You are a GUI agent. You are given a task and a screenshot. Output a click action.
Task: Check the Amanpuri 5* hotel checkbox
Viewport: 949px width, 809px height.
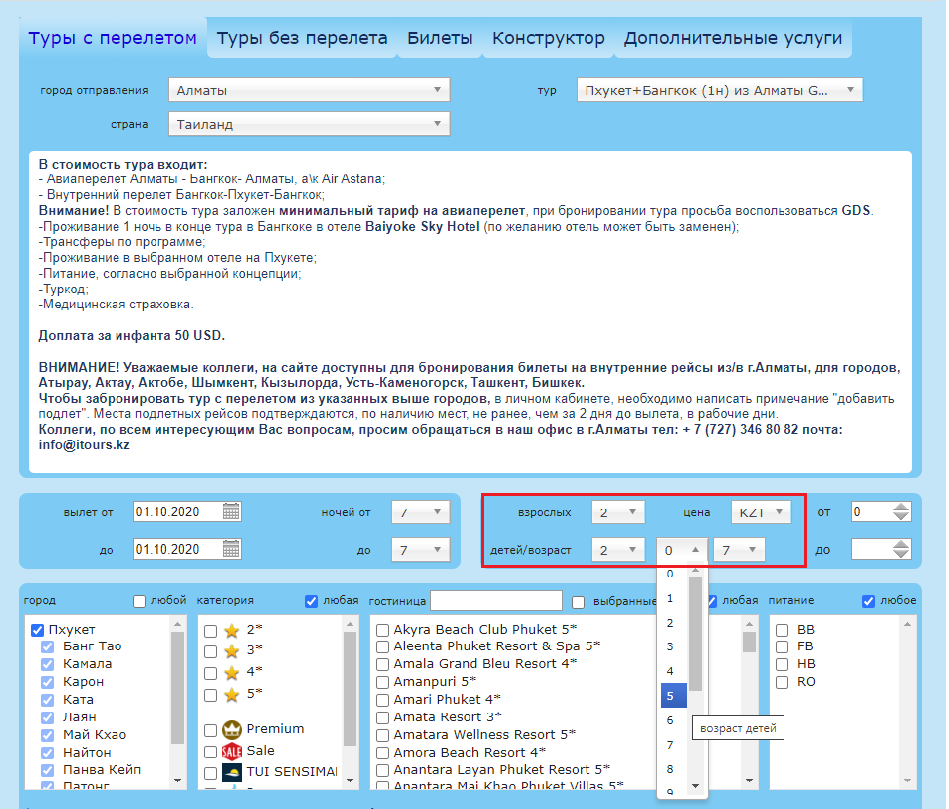(x=383, y=682)
